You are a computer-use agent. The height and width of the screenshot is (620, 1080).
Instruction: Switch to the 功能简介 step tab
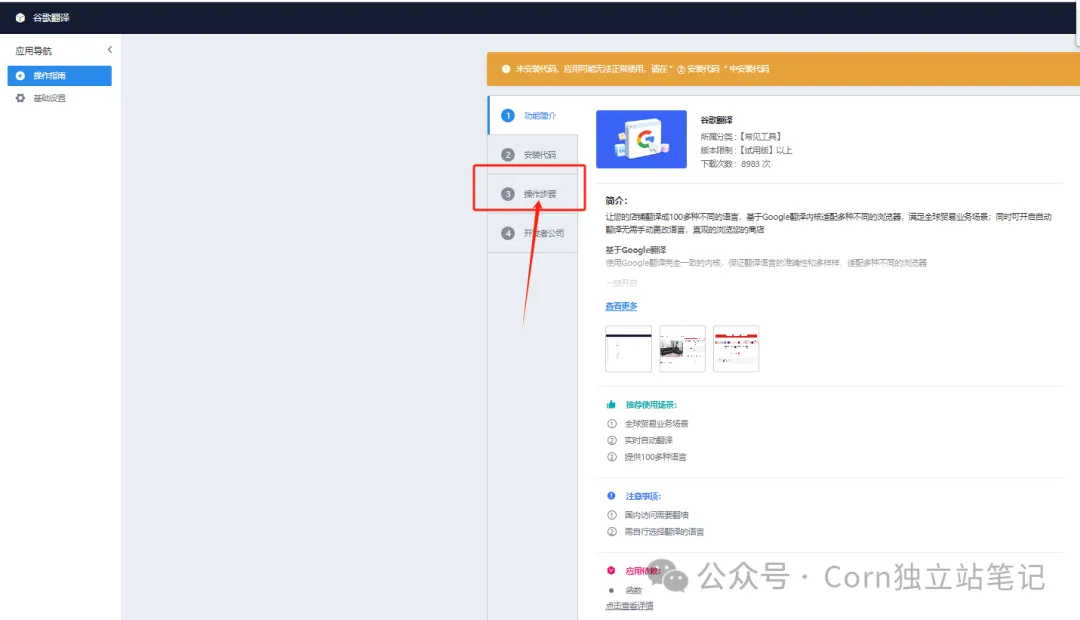[x=532, y=116]
